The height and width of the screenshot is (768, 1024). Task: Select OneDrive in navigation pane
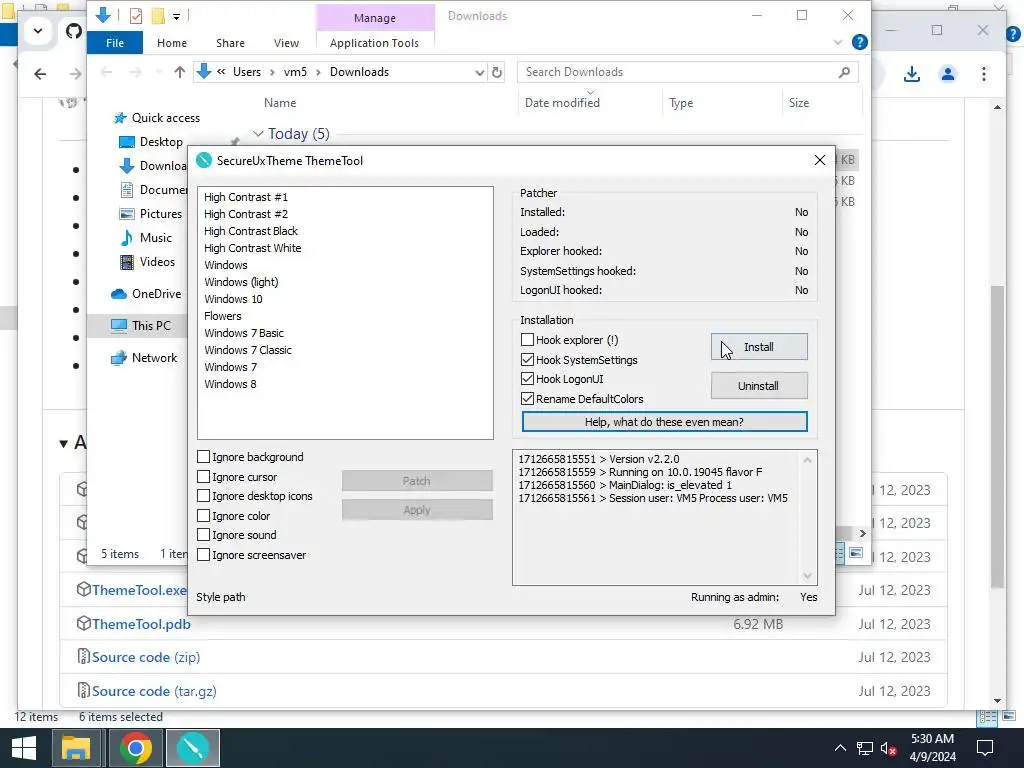(x=146, y=294)
